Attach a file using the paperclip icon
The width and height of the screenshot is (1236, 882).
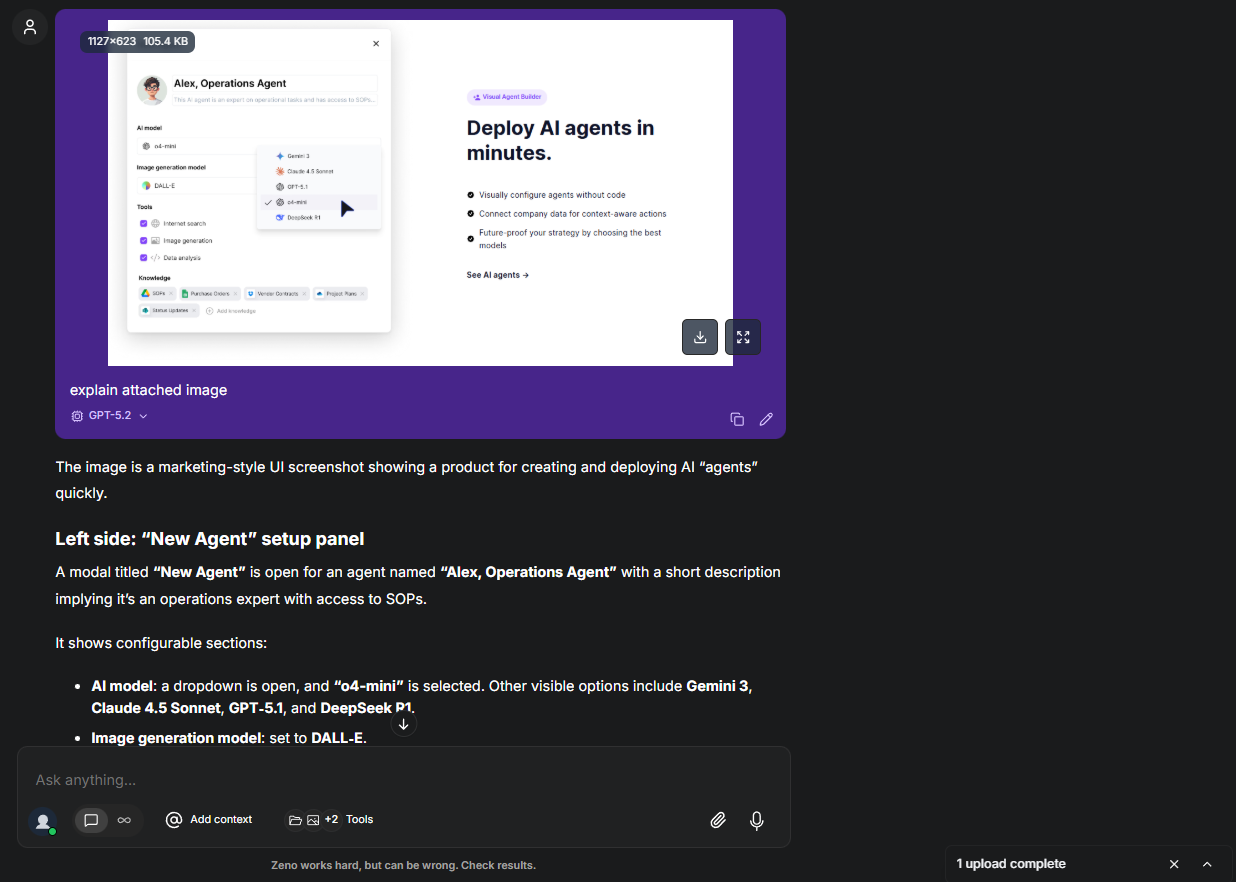click(718, 820)
